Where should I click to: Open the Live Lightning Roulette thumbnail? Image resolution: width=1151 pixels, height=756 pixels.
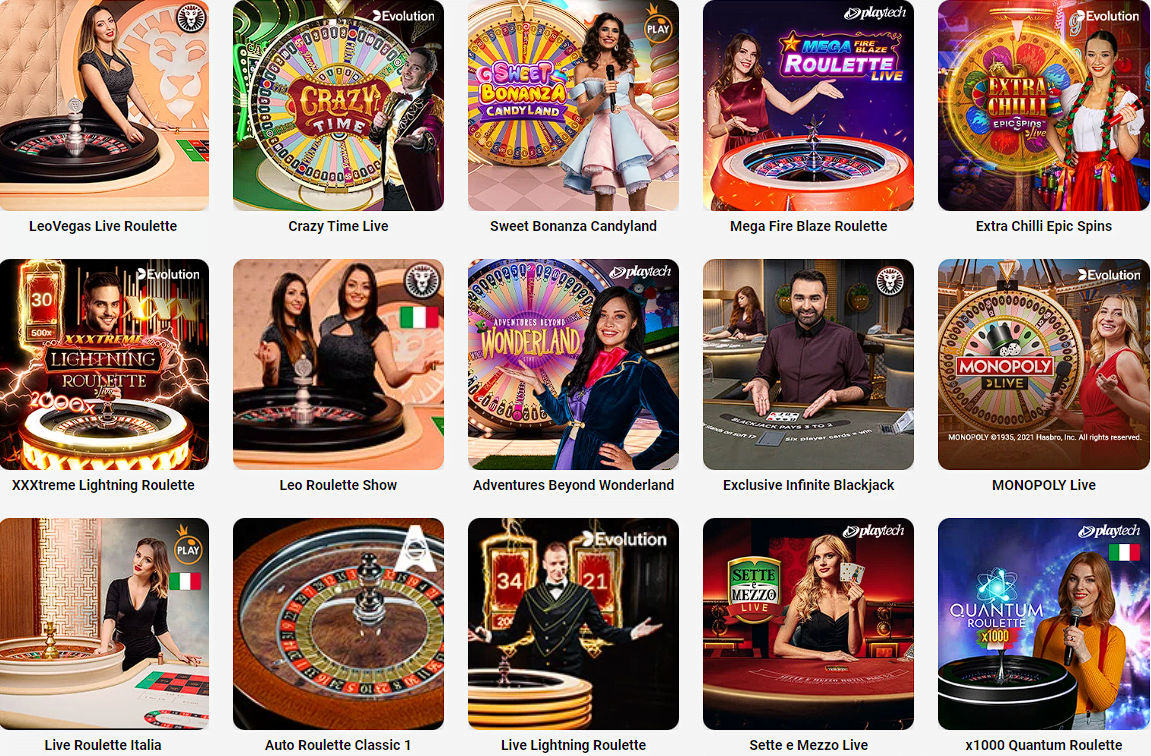tap(573, 624)
